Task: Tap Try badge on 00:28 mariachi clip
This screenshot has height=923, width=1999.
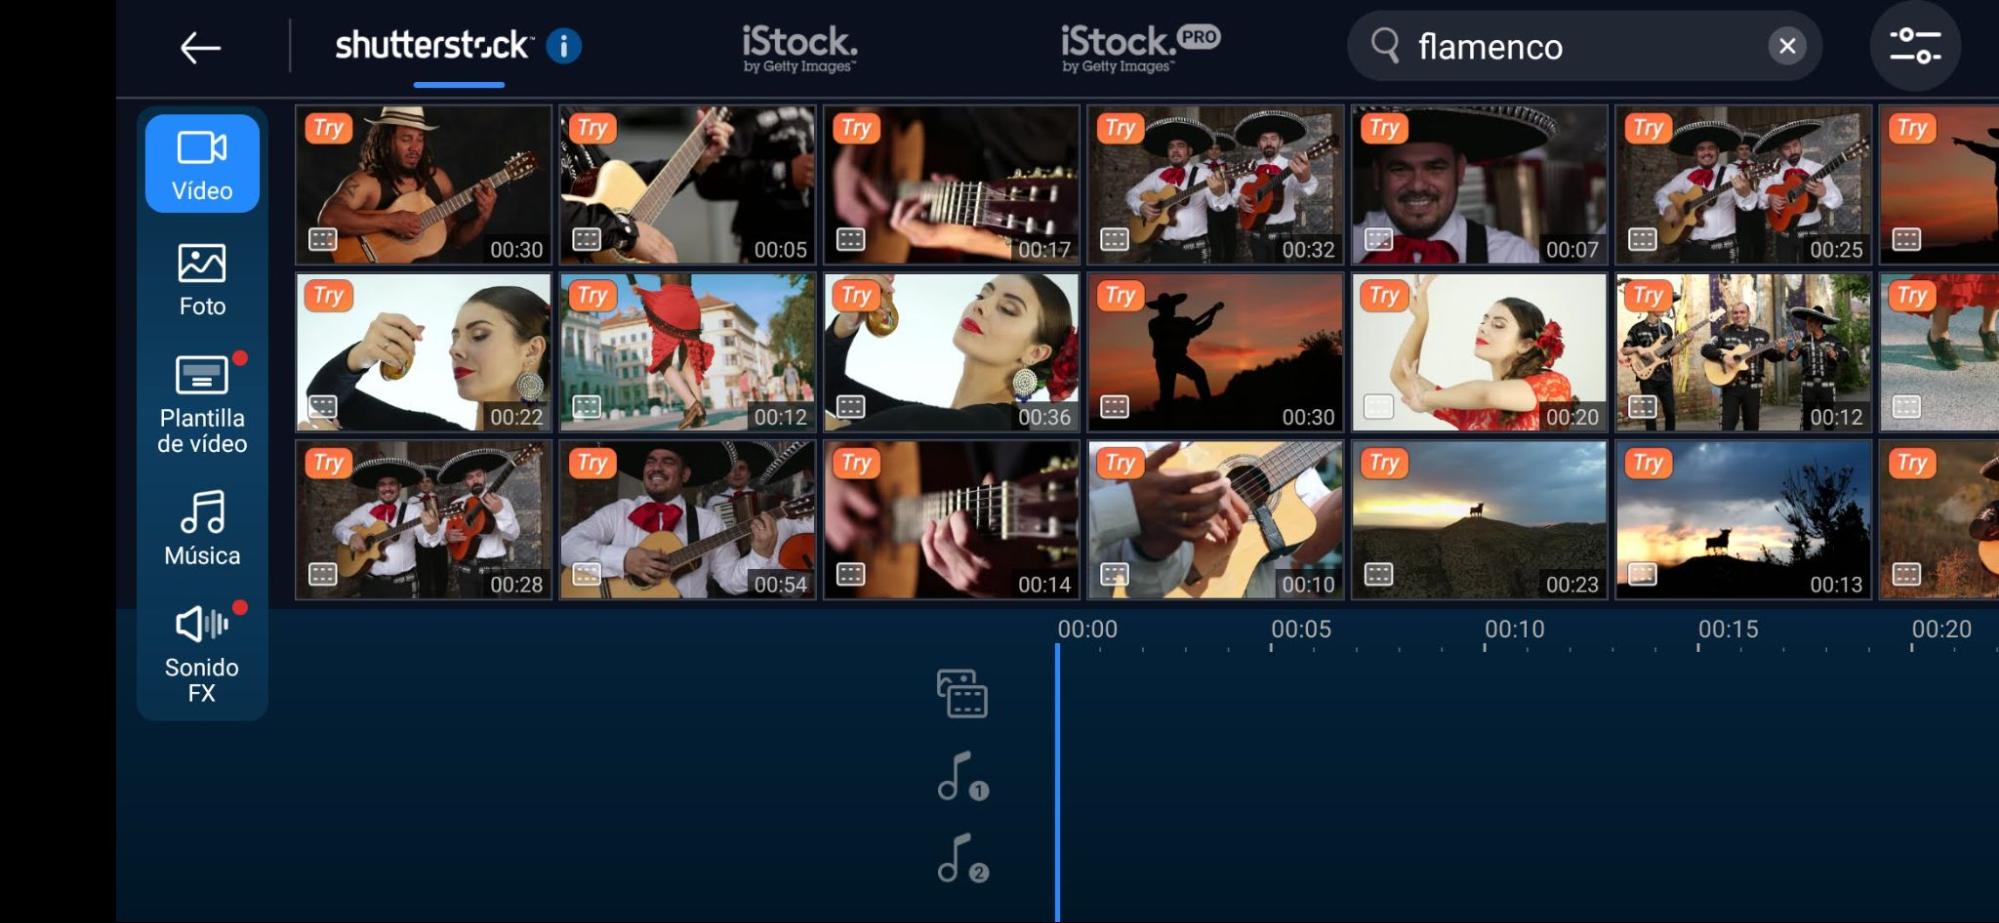Action: point(328,462)
